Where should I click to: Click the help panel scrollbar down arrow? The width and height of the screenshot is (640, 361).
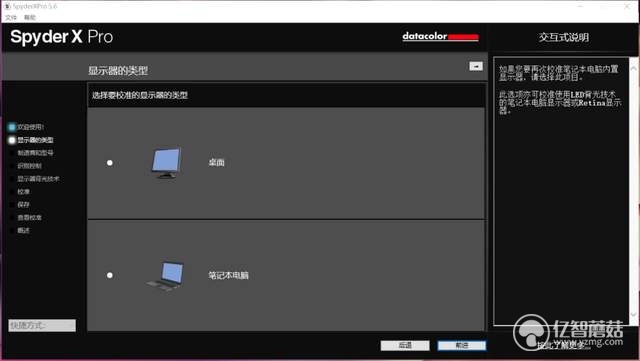pos(633,315)
